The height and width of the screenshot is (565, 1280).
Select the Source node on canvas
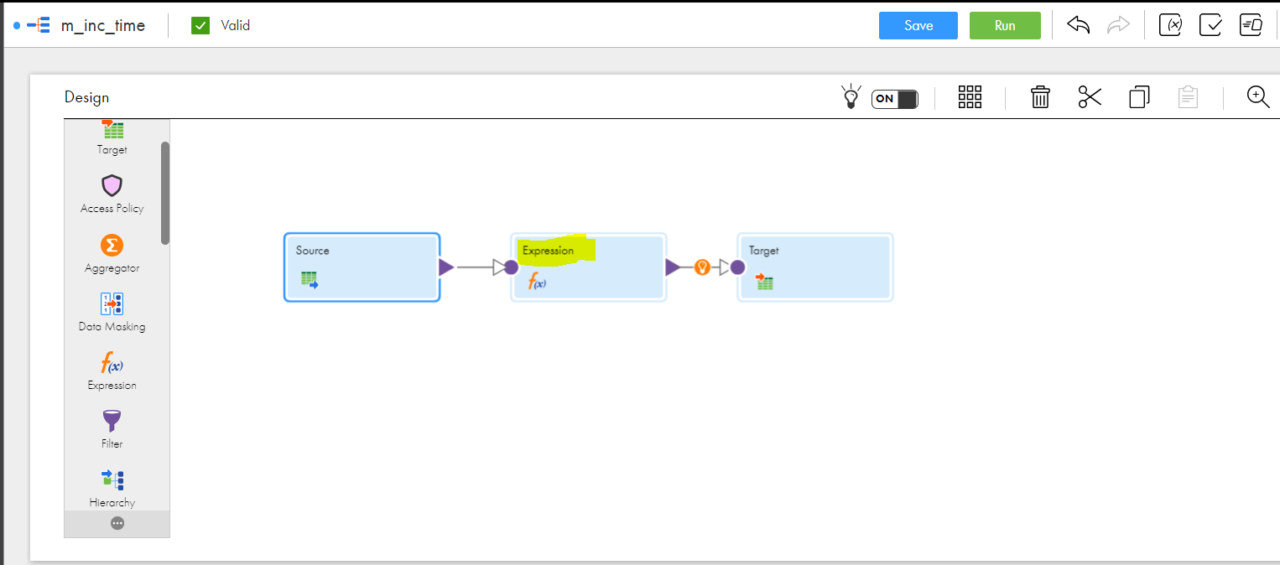tap(361, 267)
